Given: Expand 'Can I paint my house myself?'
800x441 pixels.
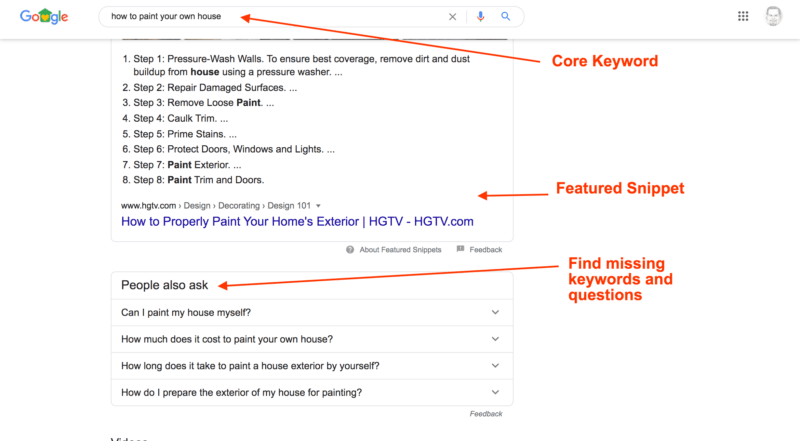Looking at the screenshot, I should (x=312, y=312).
